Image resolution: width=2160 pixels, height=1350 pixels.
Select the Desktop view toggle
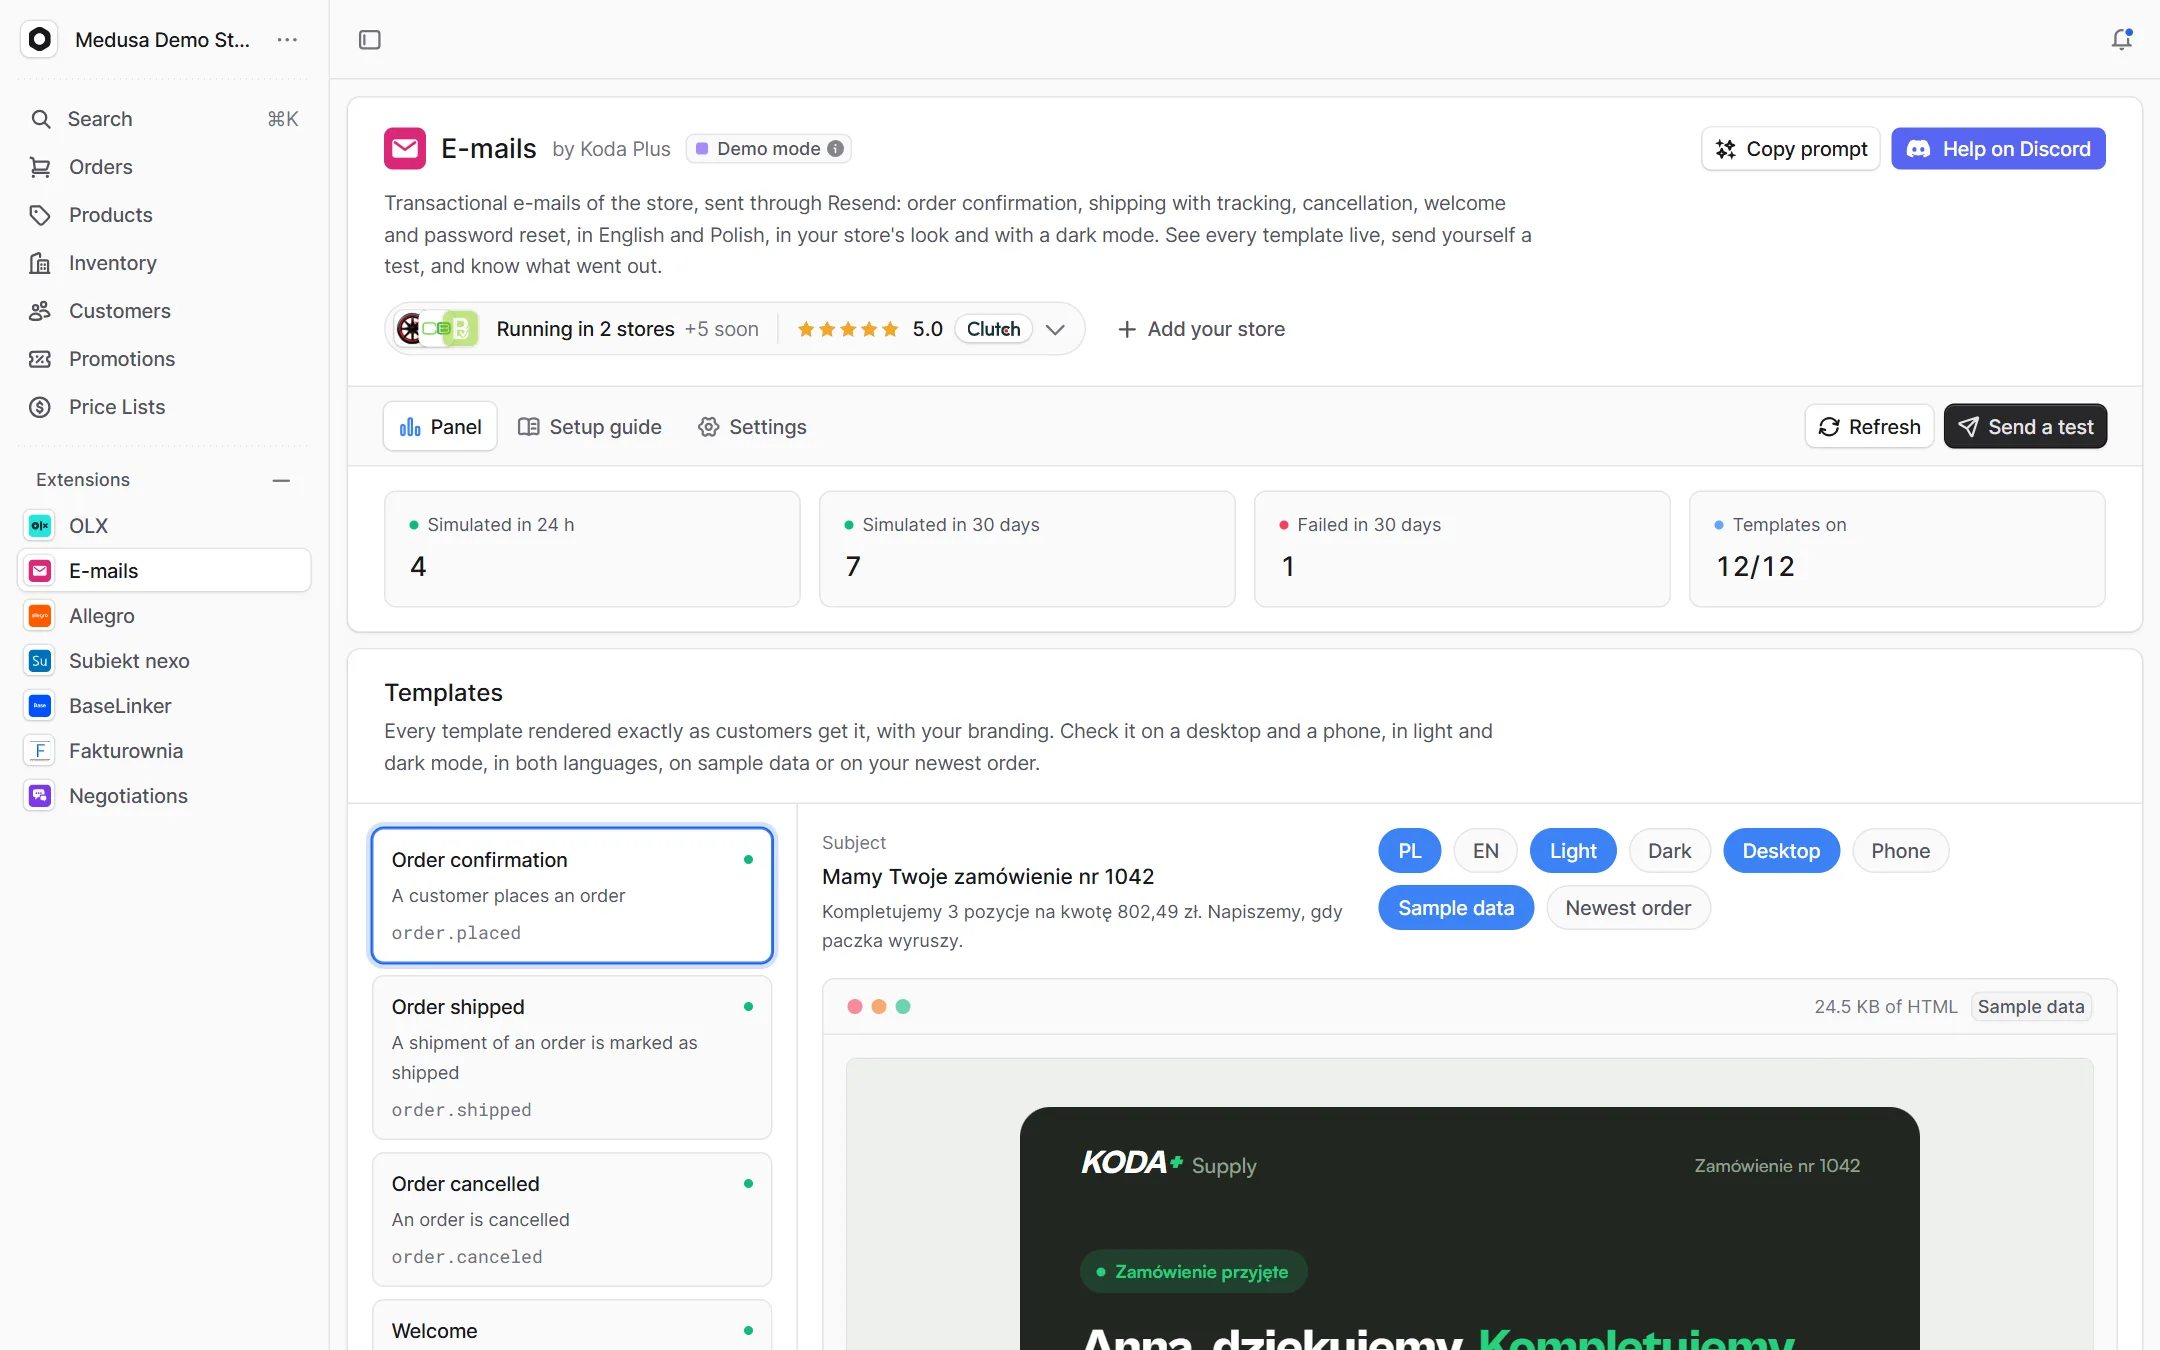coord(1781,851)
